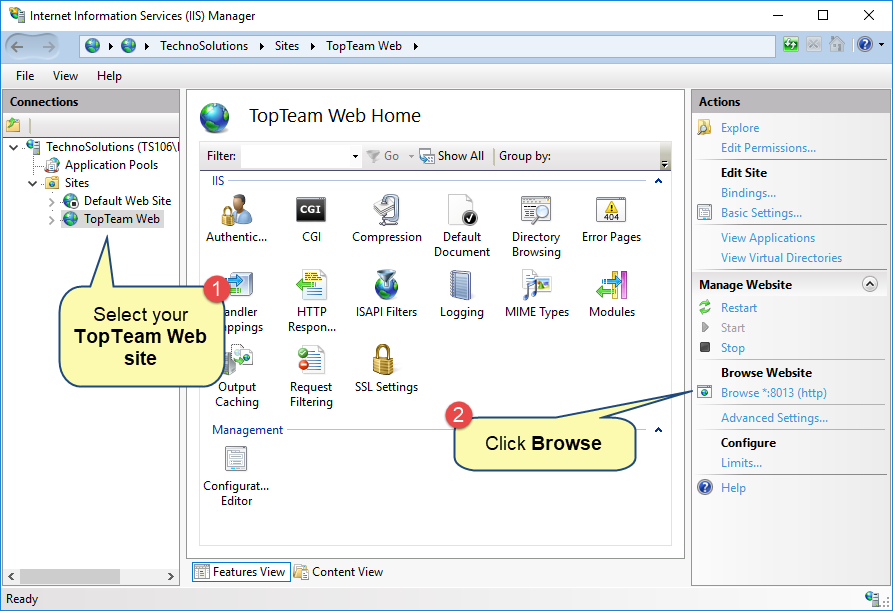Screen dimensions: 893x611
Task: Open the Filter dropdown arrow
Action: coord(355,156)
